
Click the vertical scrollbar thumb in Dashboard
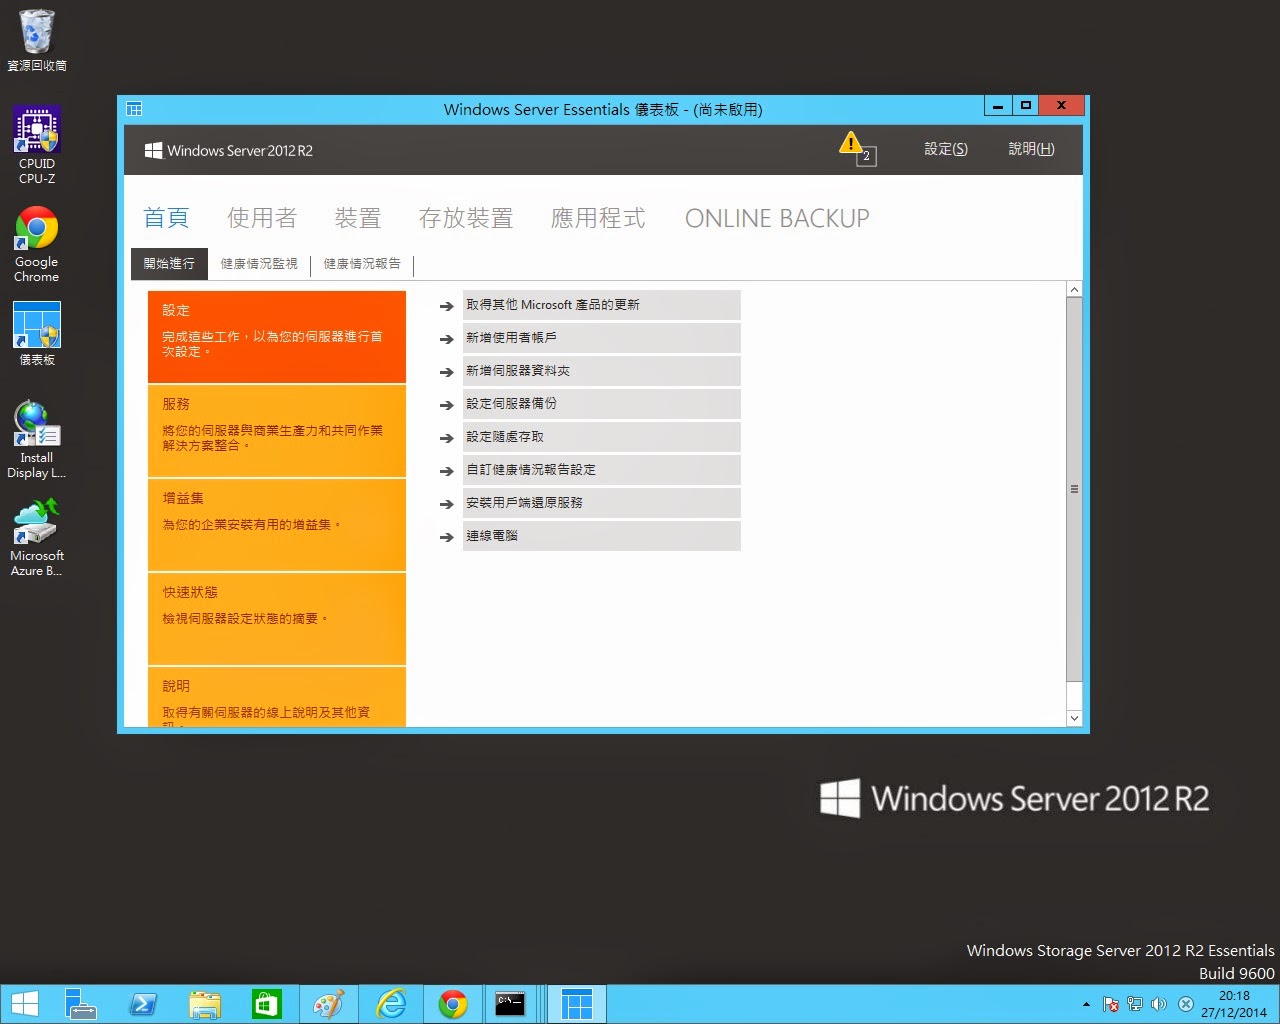[1074, 489]
